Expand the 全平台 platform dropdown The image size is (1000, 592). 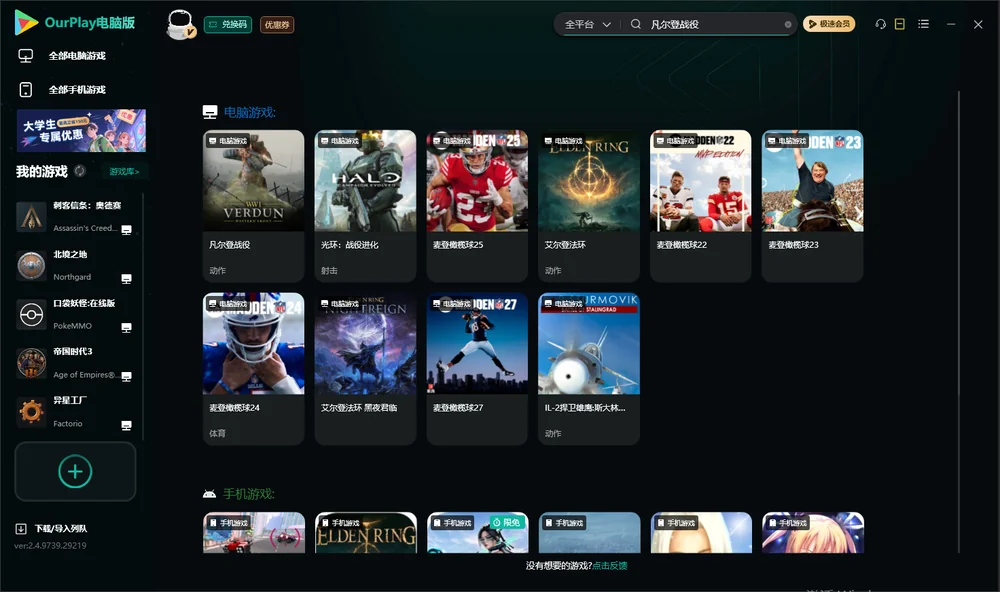click(587, 24)
